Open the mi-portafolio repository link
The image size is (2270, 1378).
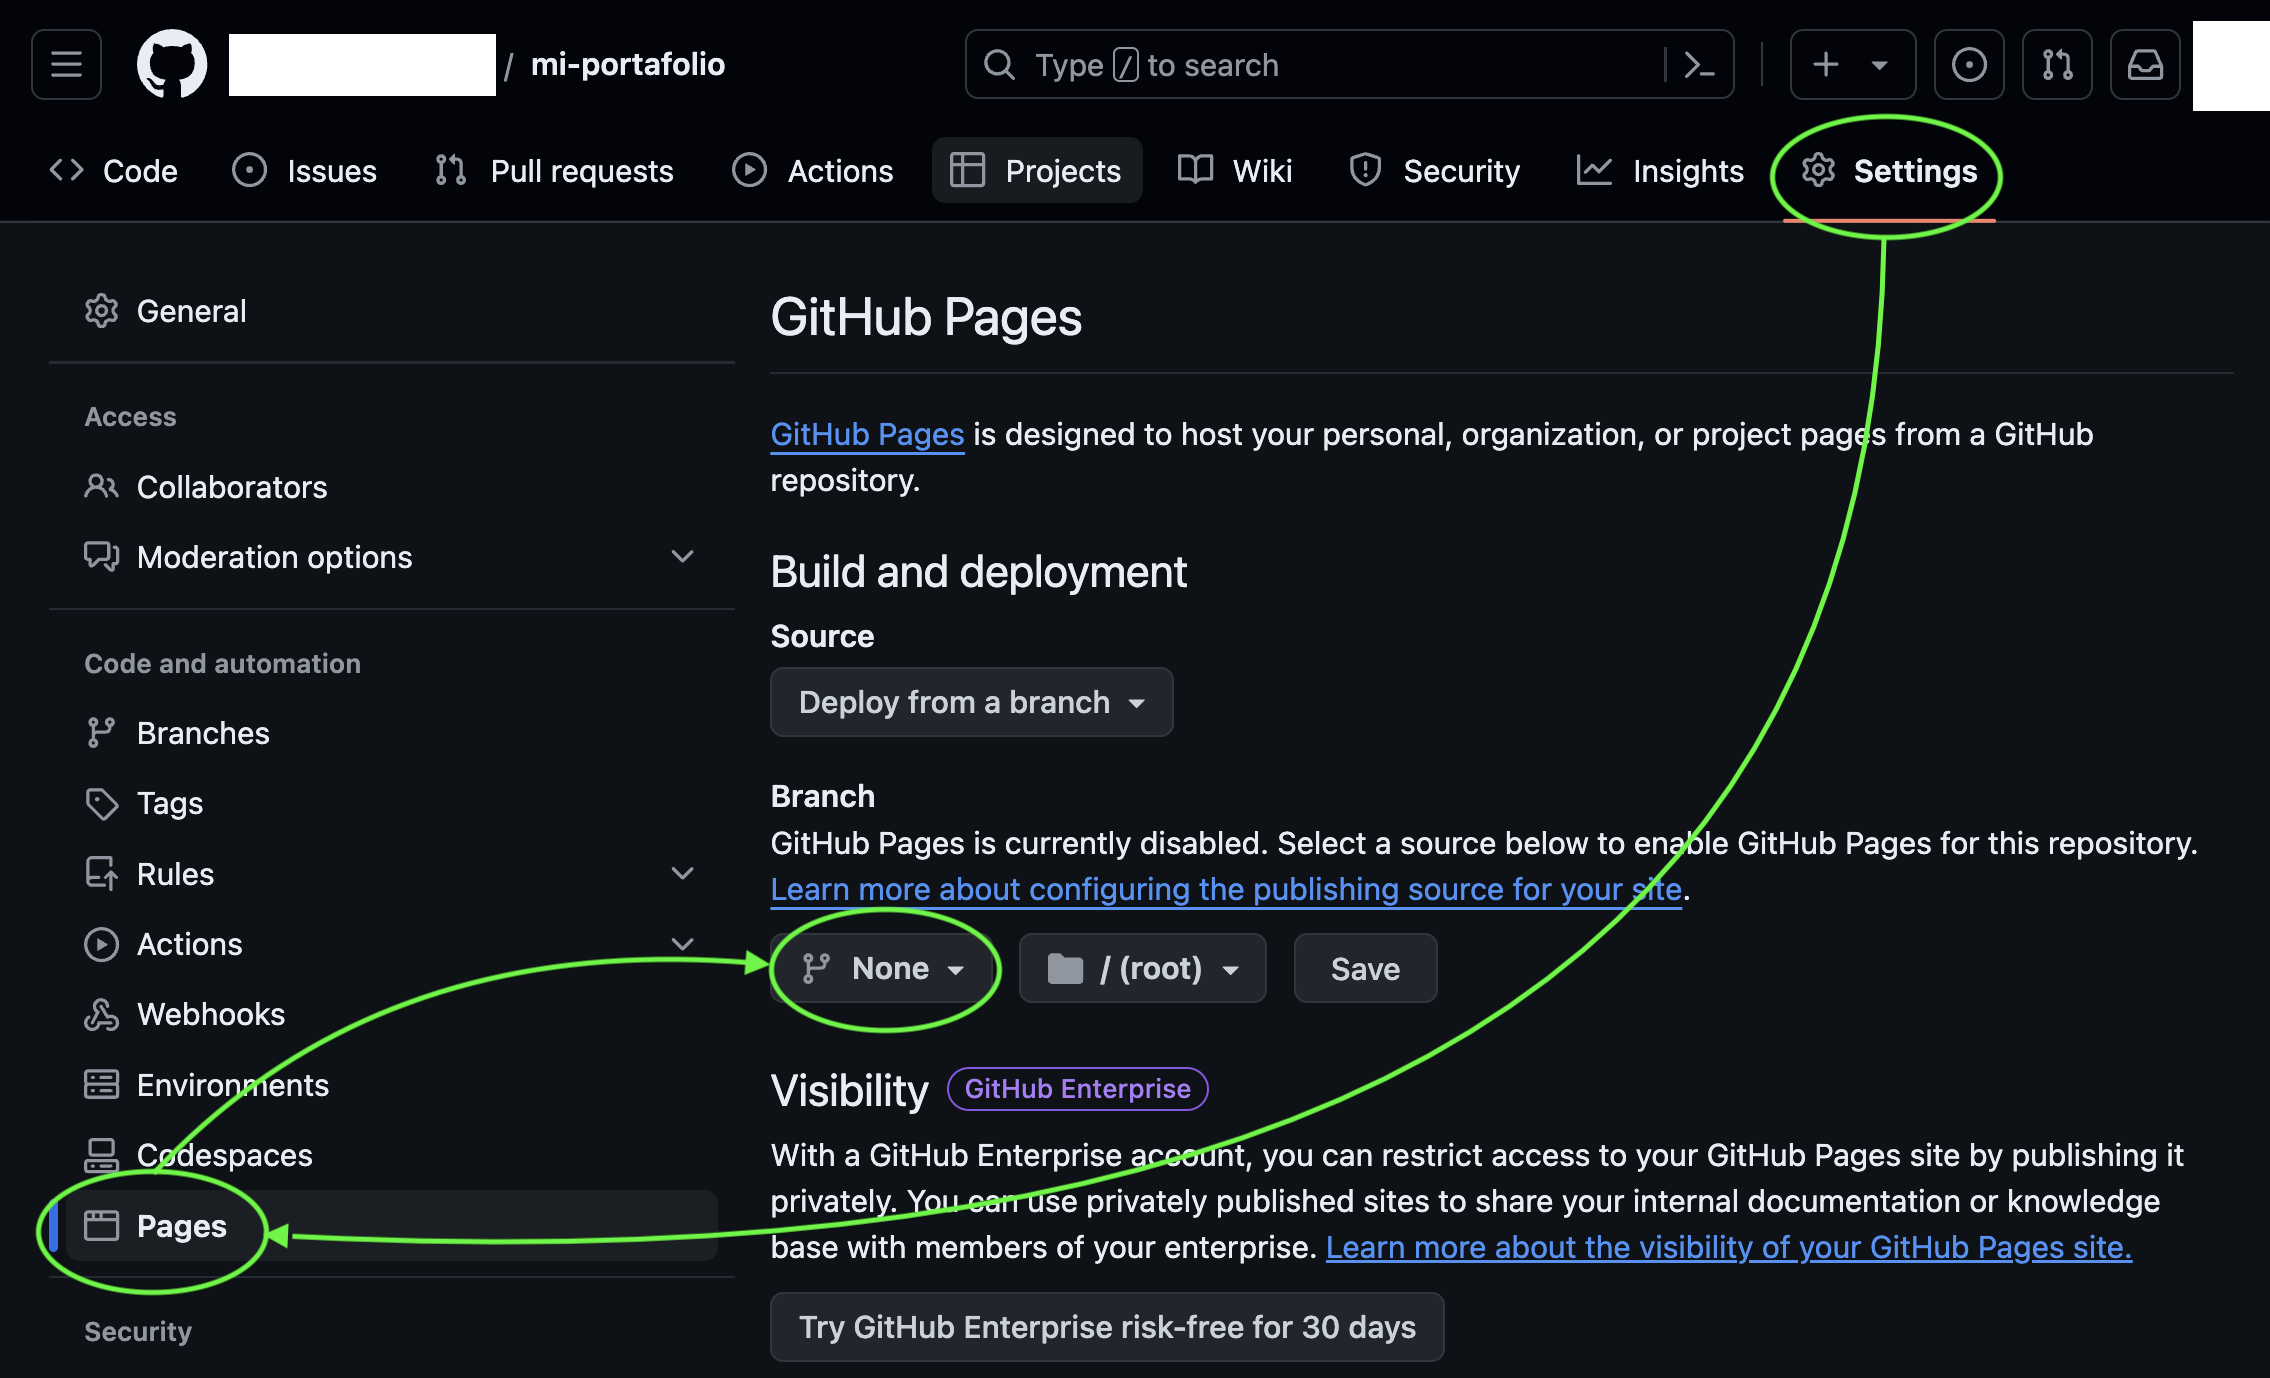[628, 64]
